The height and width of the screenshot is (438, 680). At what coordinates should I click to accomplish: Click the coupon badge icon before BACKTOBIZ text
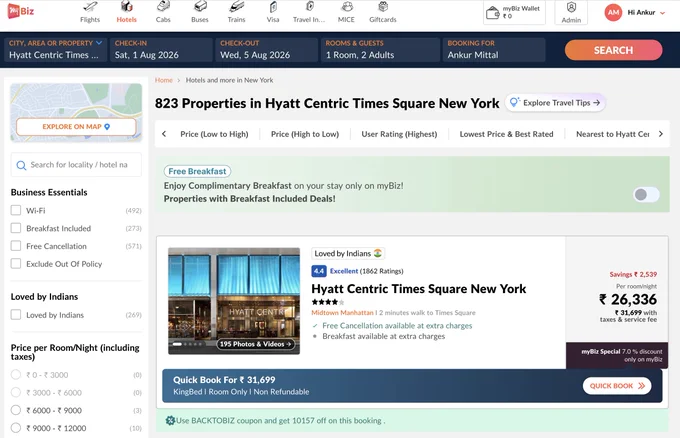click(170, 420)
